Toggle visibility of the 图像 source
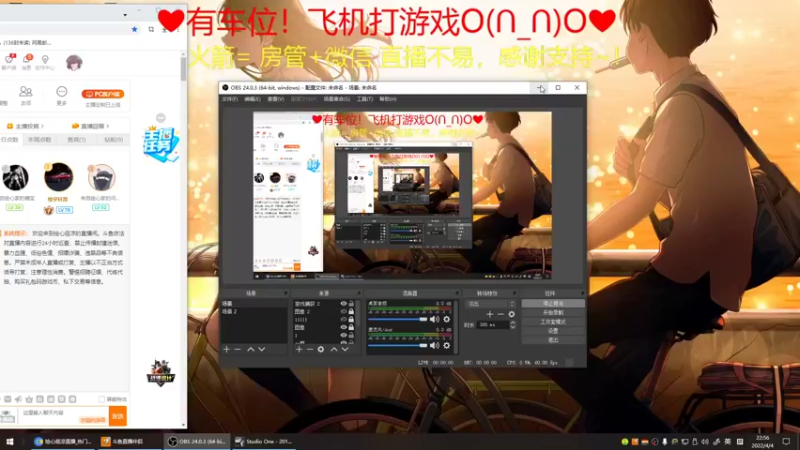Screen dimensions: 800x450 [x=343, y=327]
